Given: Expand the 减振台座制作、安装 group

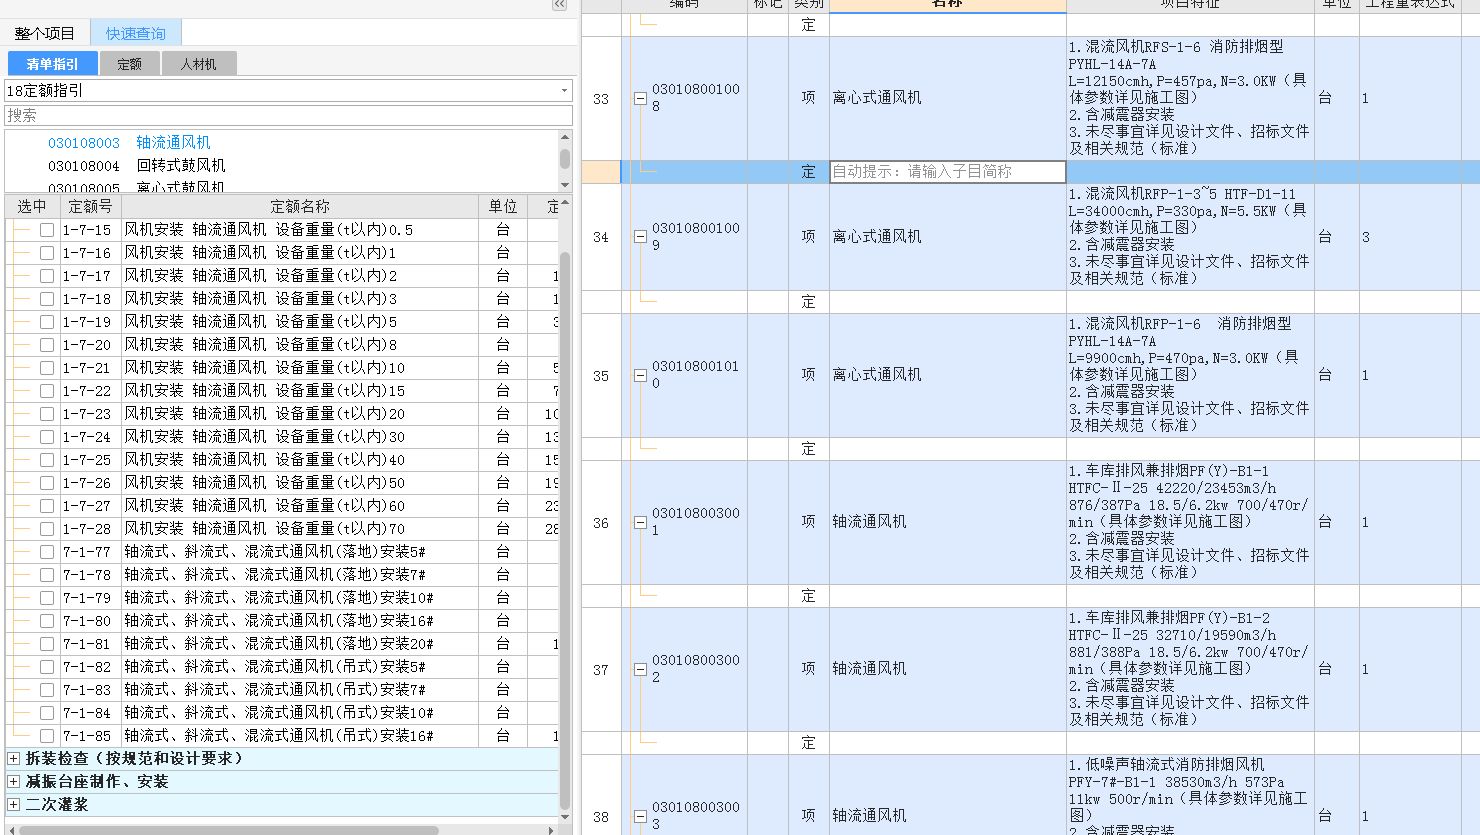Looking at the screenshot, I should coord(13,782).
